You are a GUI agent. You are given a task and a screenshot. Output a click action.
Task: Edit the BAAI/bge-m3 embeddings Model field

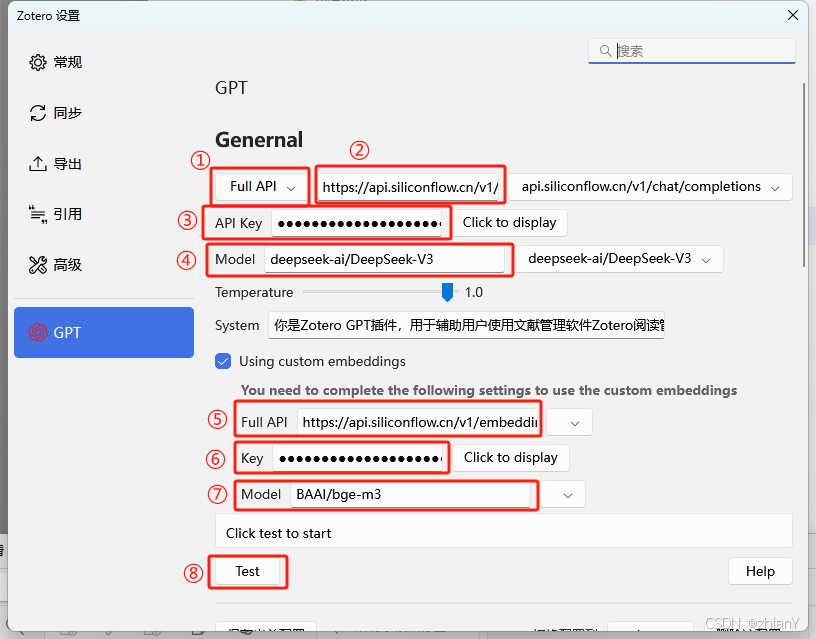(411, 494)
